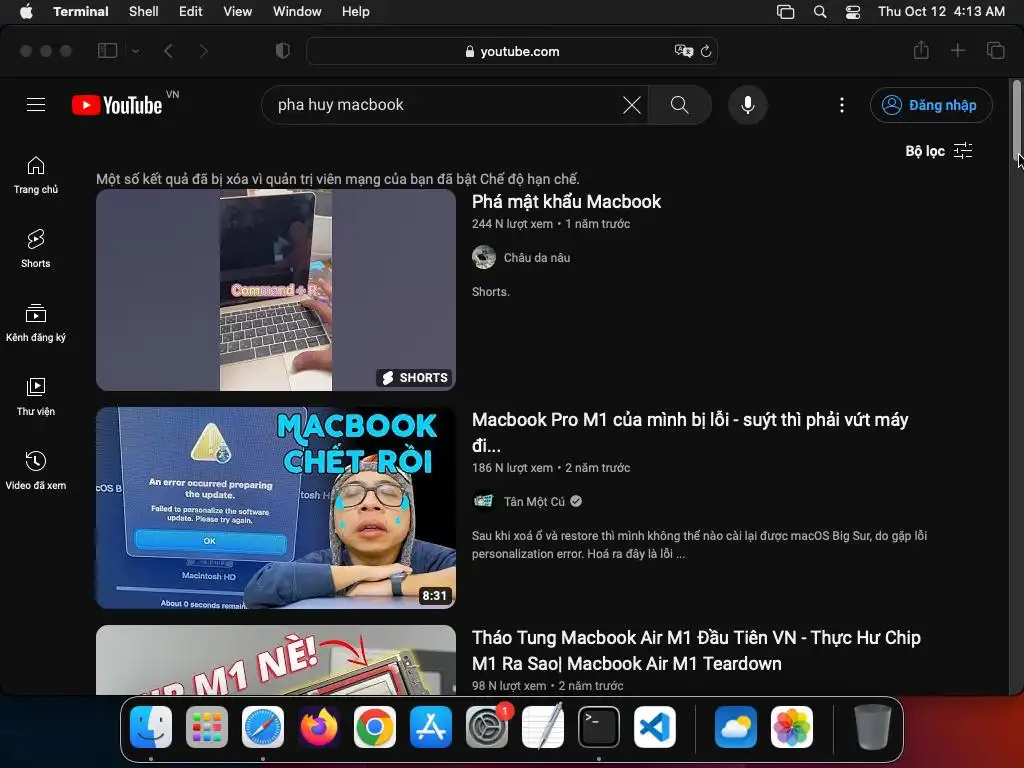This screenshot has height=768, width=1024.
Task: Open Terminal from the Dock
Action: click(x=599, y=727)
